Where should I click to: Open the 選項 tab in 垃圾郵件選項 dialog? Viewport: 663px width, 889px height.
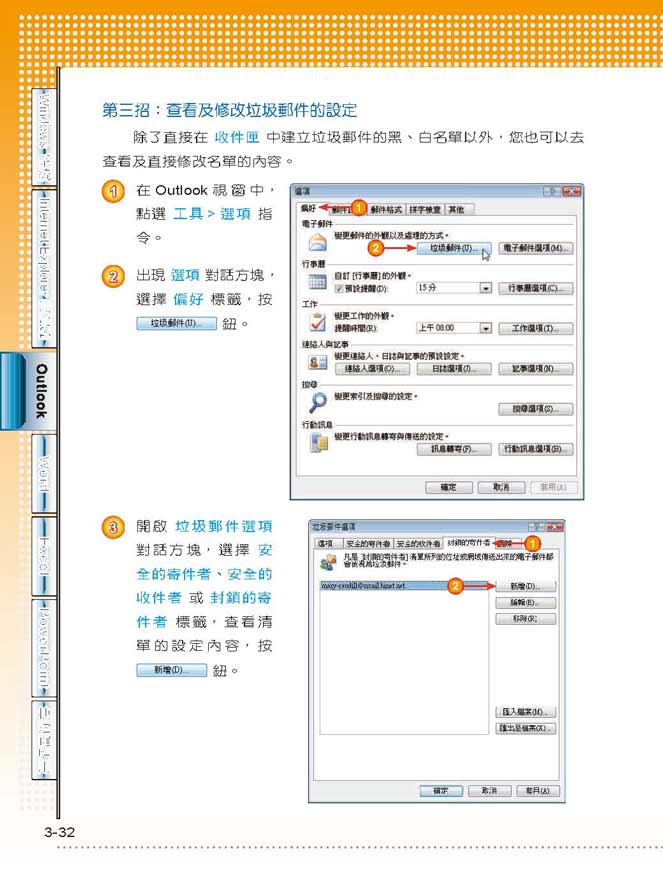click(326, 544)
